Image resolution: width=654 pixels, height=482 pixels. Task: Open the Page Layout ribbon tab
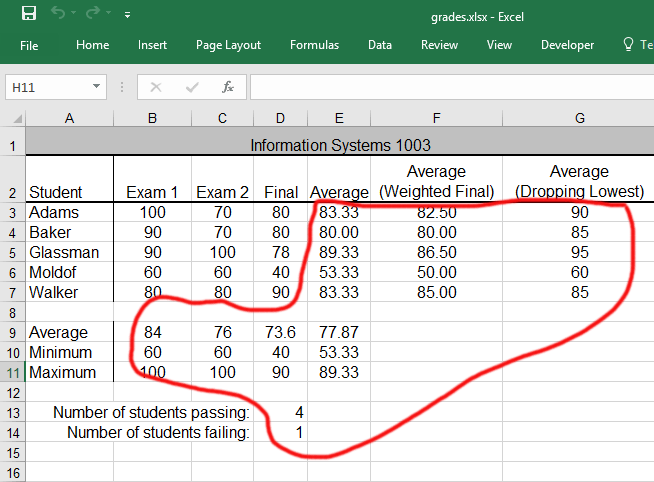click(x=228, y=45)
